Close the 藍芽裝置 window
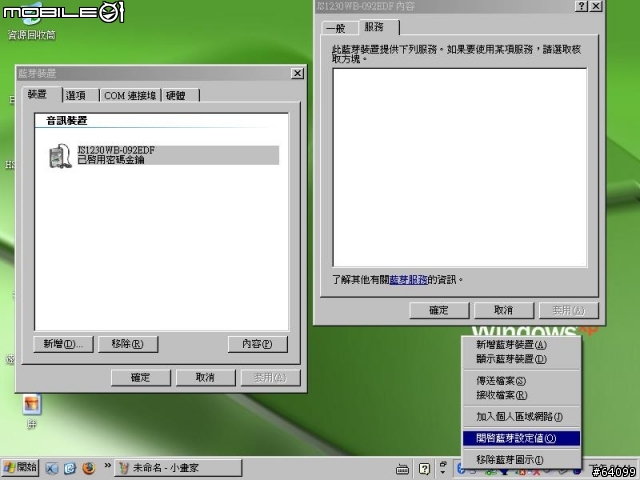The image size is (640, 480). 297,73
